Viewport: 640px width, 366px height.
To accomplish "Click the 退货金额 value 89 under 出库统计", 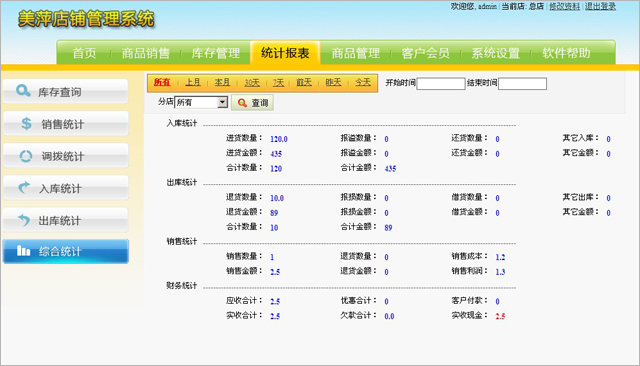I will (x=274, y=213).
